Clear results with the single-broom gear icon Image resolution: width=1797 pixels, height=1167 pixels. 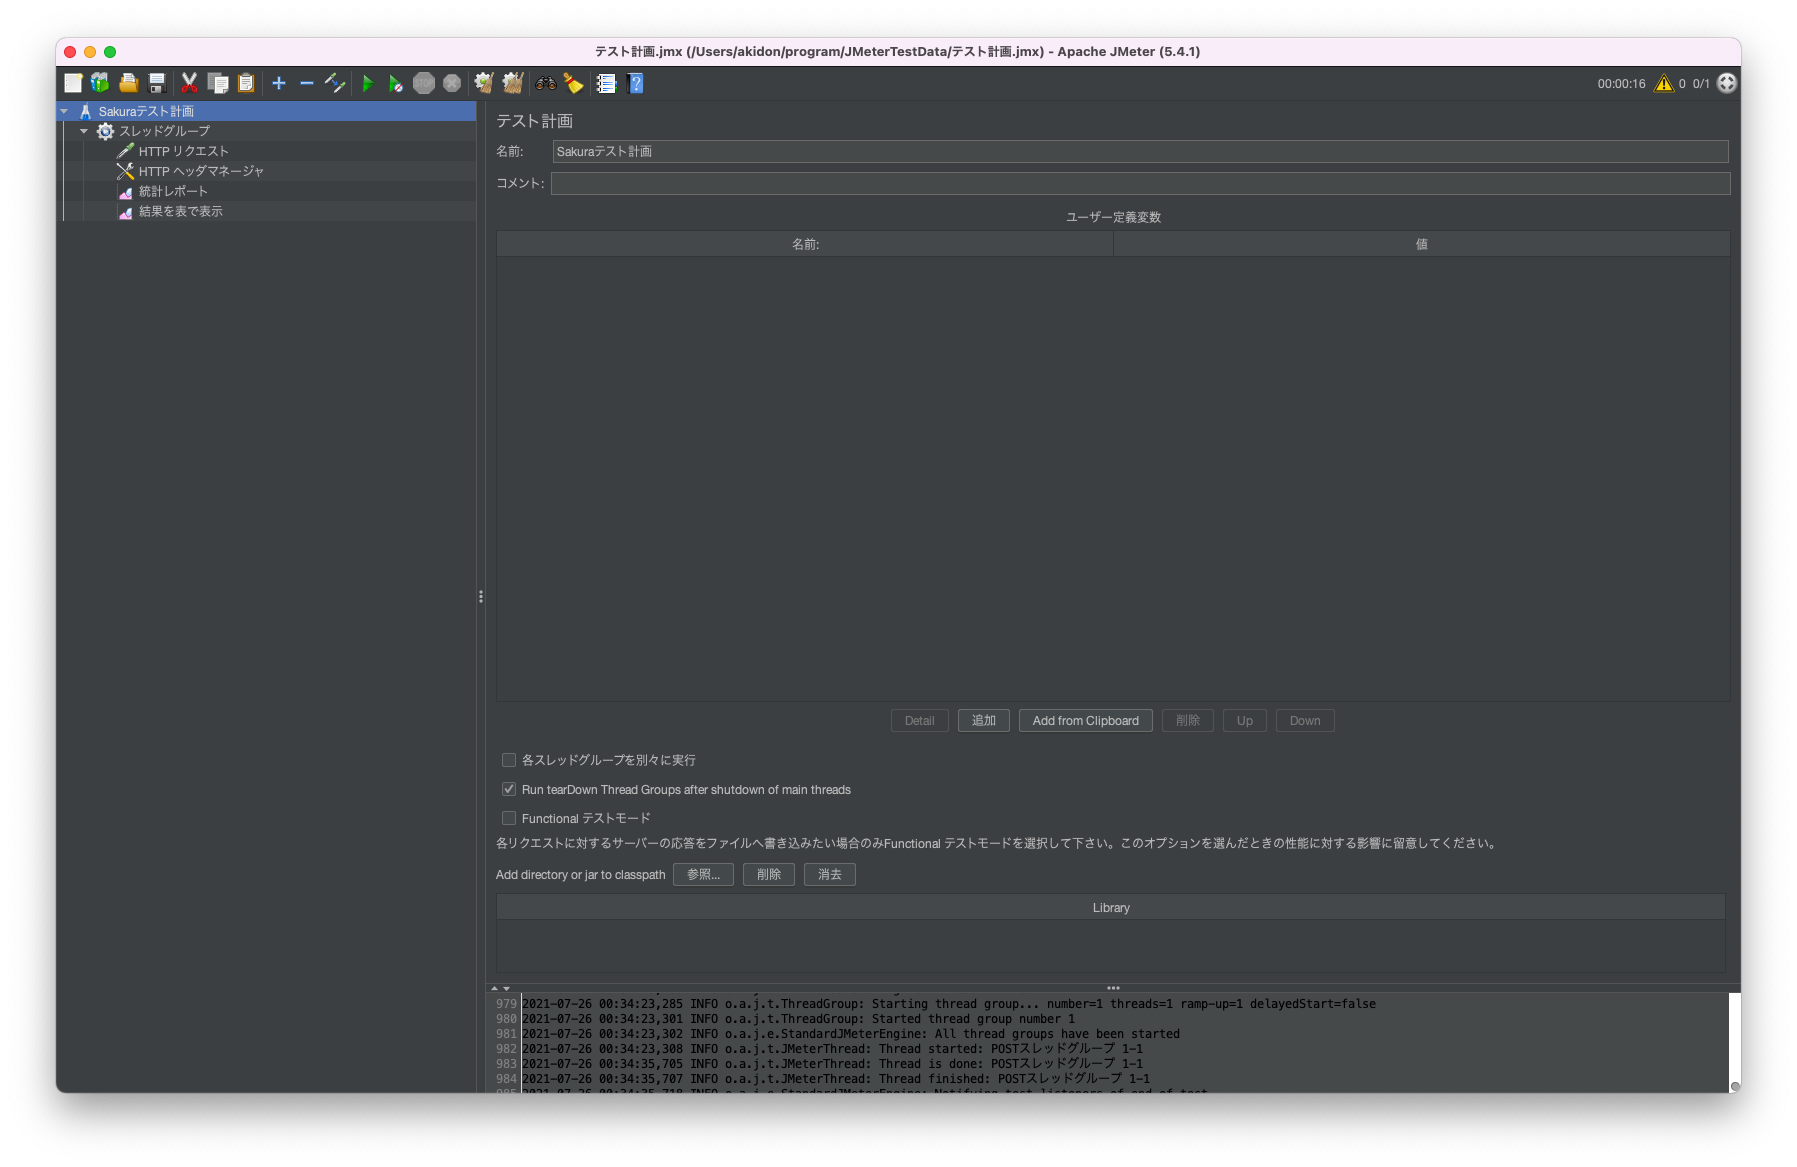(x=484, y=83)
